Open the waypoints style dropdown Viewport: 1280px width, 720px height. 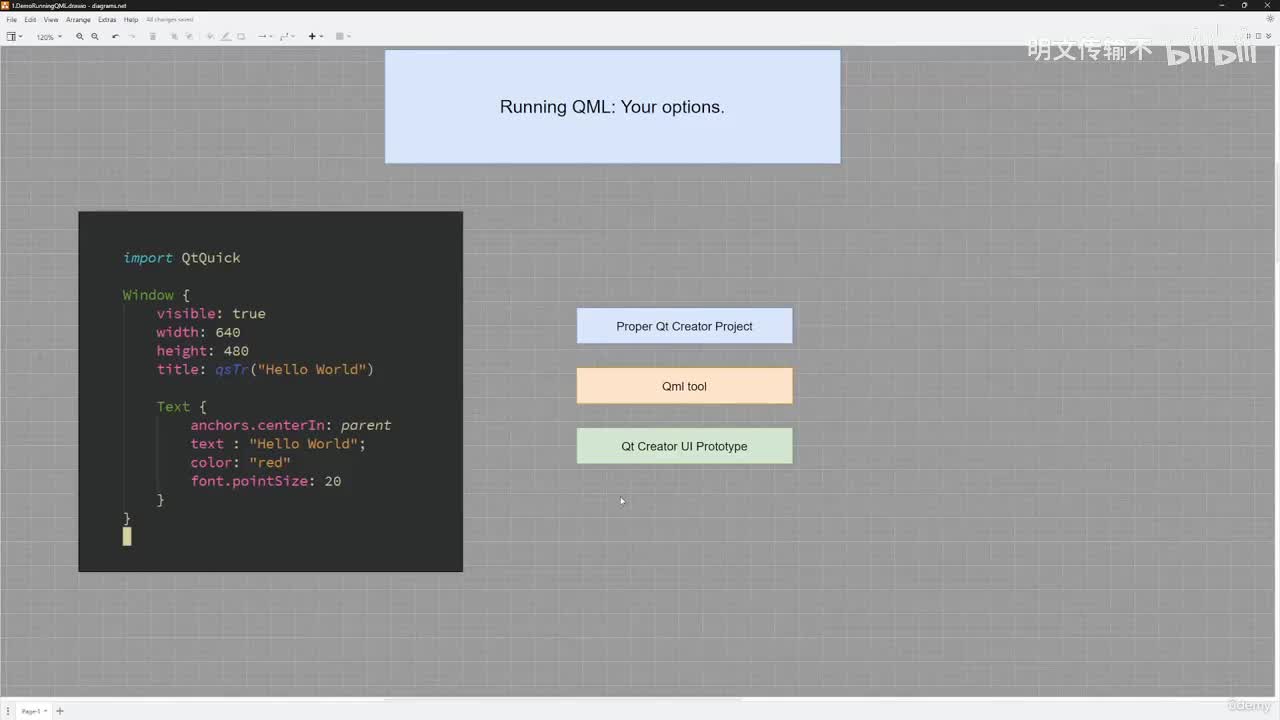point(286,37)
